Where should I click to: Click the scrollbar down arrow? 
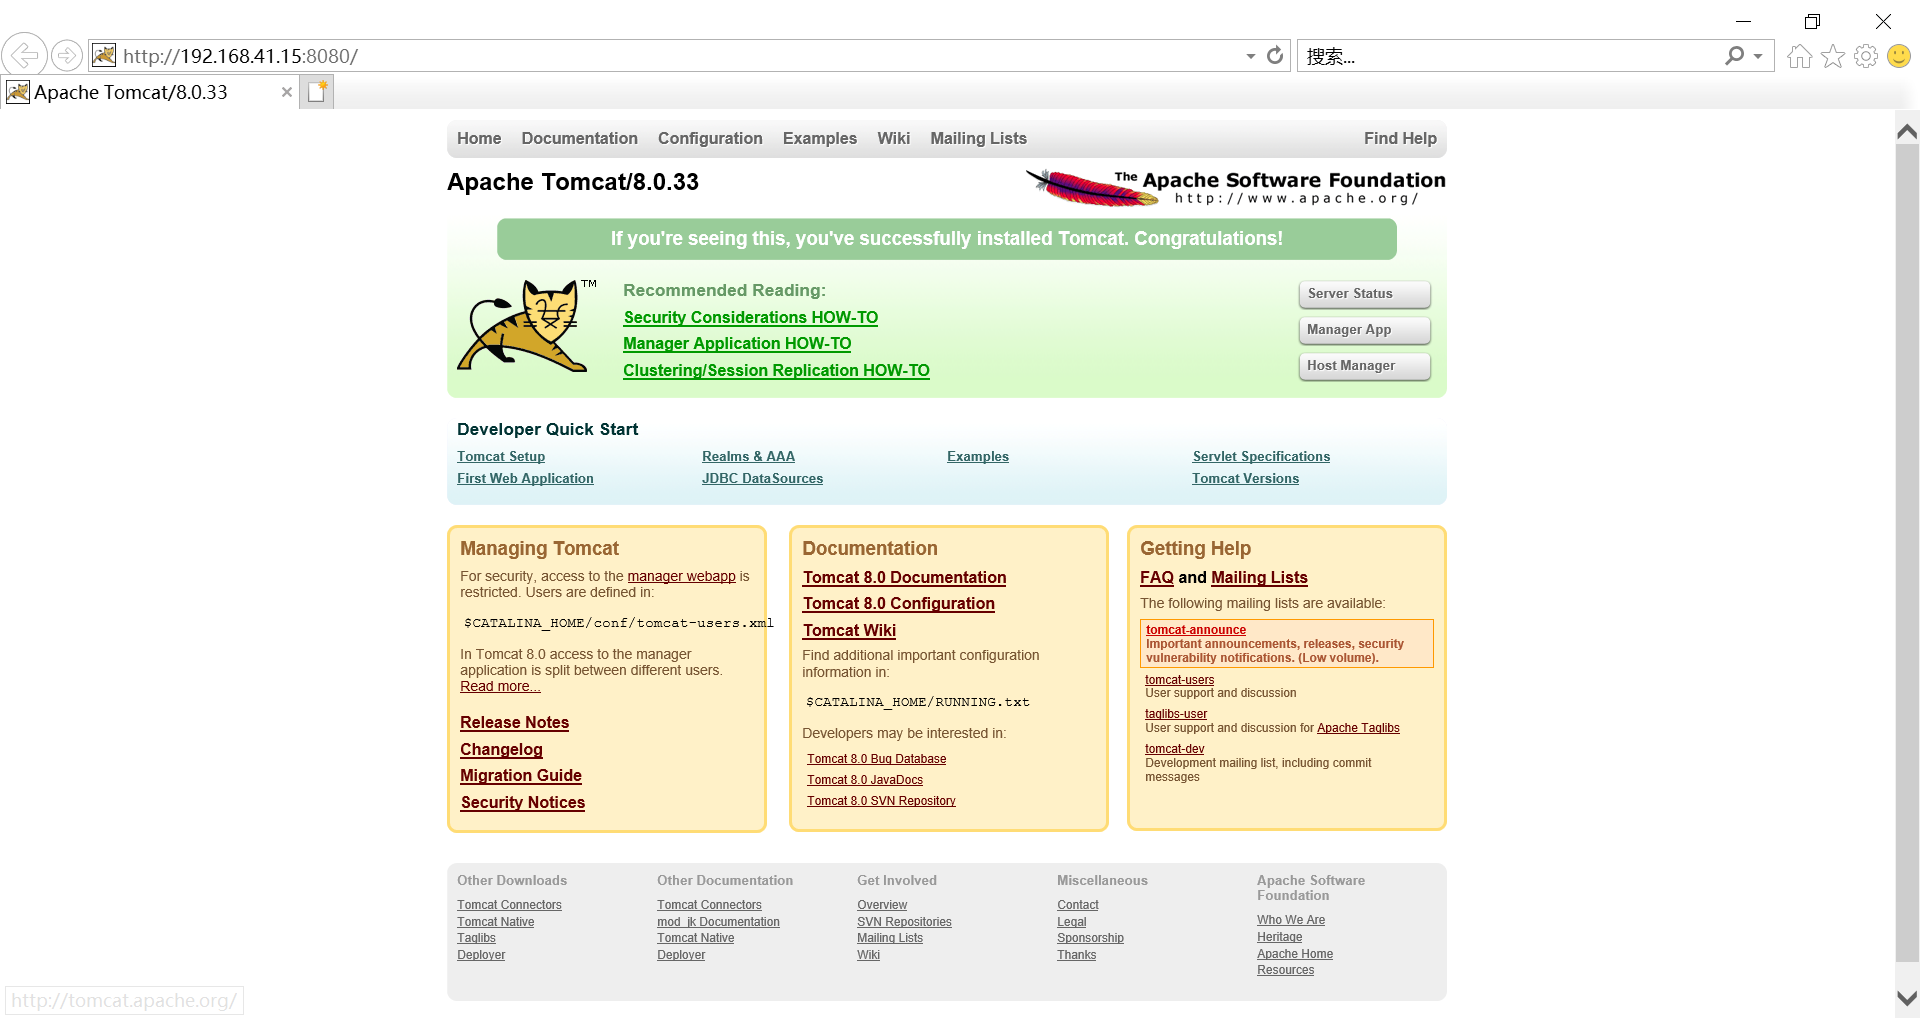click(x=1907, y=998)
